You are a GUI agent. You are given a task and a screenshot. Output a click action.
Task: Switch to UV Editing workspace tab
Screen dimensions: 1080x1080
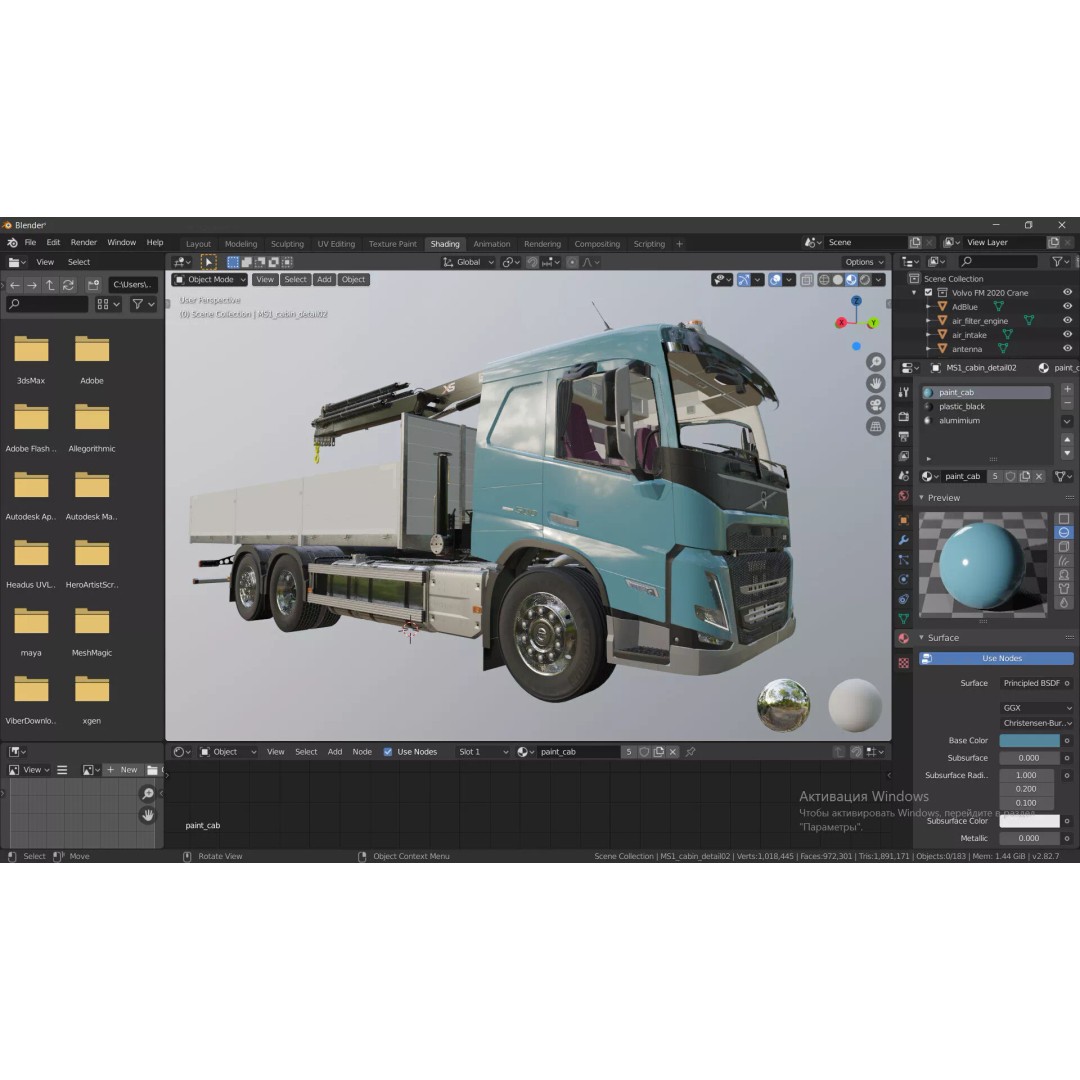tap(336, 244)
